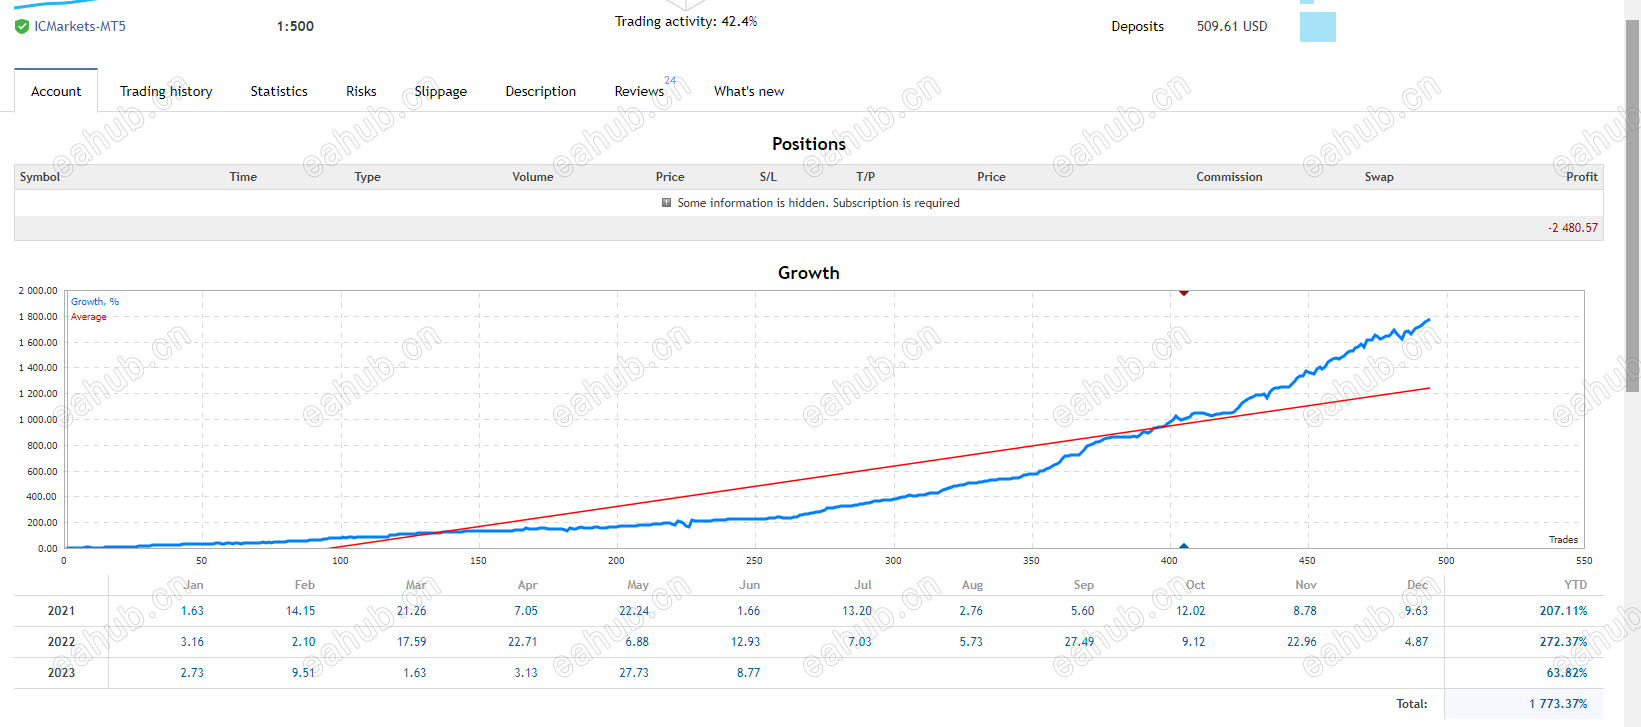1641x727 pixels.
Task: Go to the Risks tab
Action: coord(361,91)
